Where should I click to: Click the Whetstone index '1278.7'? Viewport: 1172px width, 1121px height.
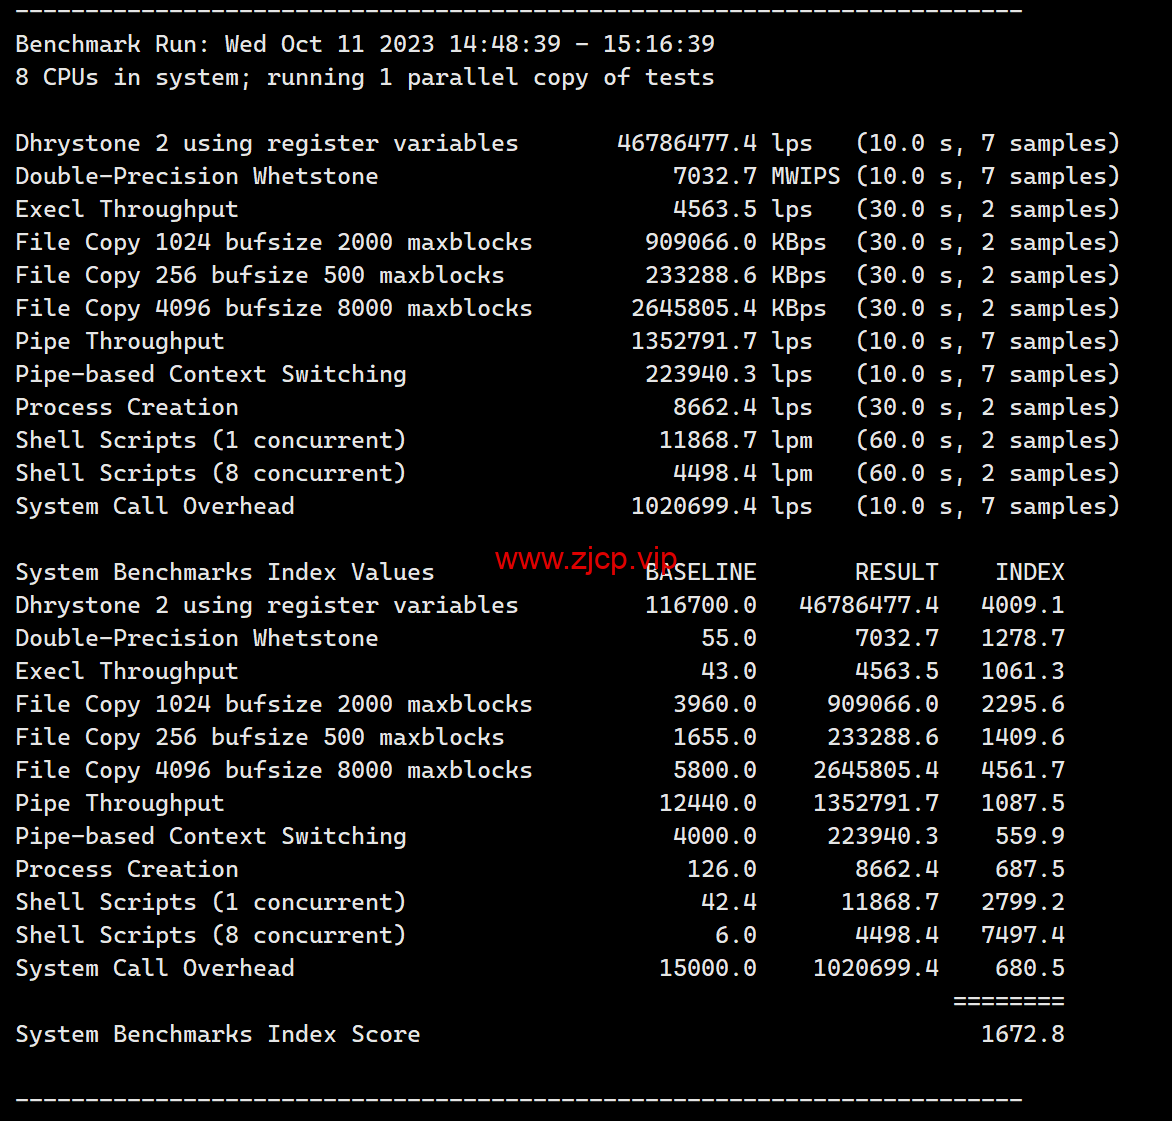tap(1023, 637)
